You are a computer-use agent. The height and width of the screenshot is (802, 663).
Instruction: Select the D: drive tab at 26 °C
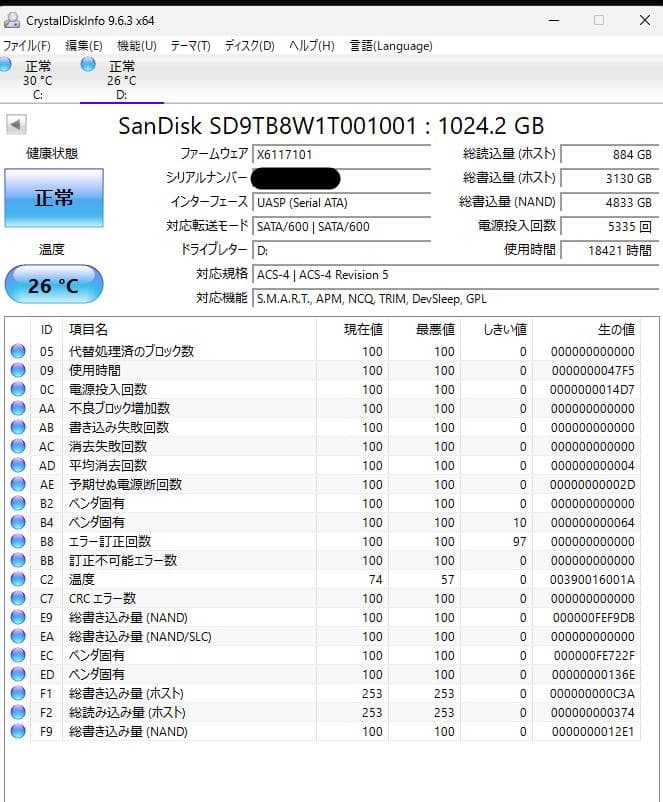[x=122, y=79]
